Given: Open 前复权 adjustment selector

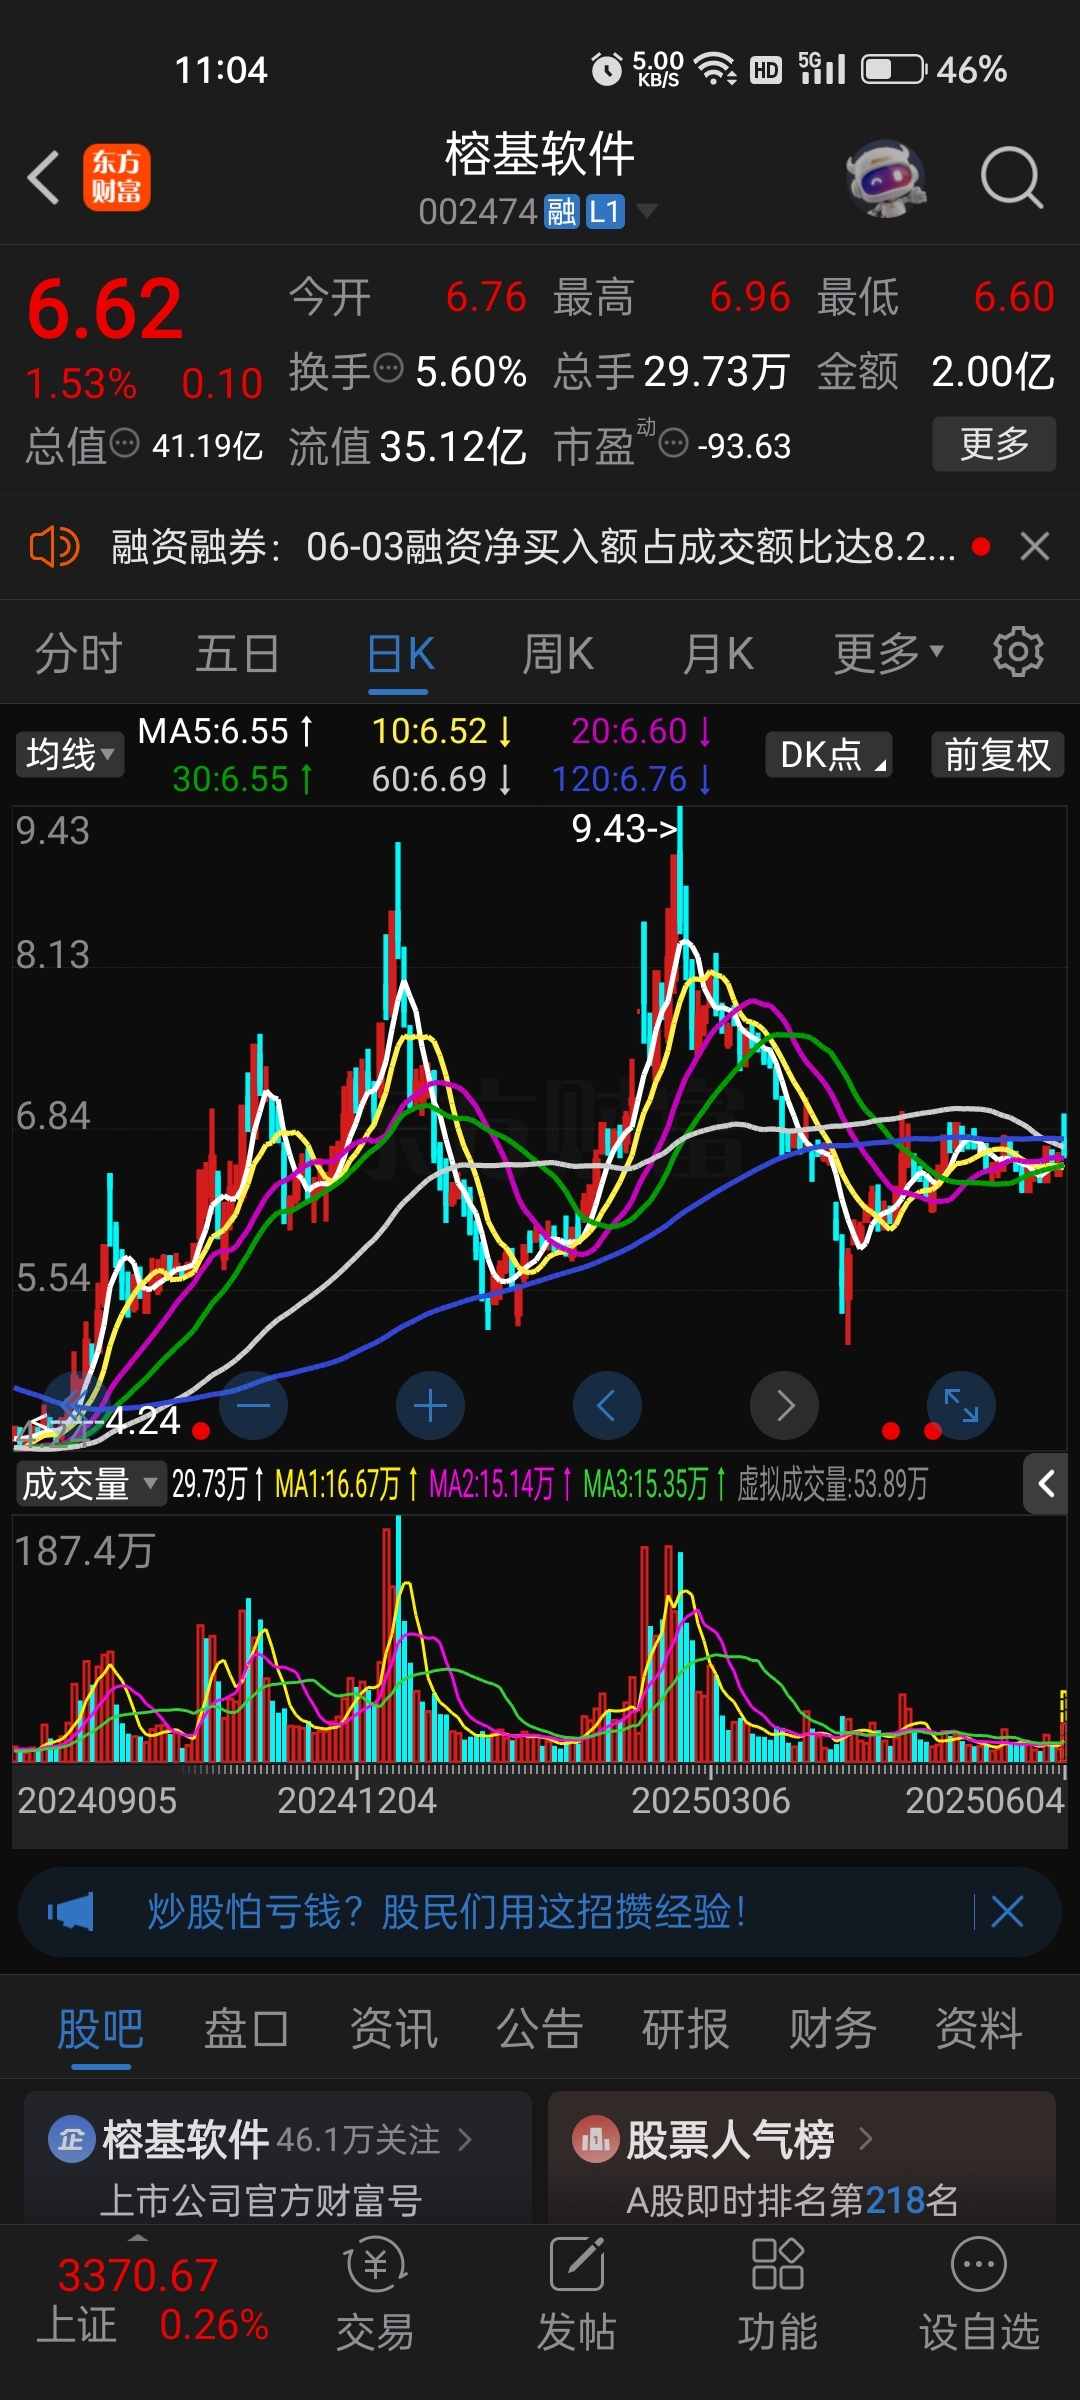Looking at the screenshot, I should point(998,754).
